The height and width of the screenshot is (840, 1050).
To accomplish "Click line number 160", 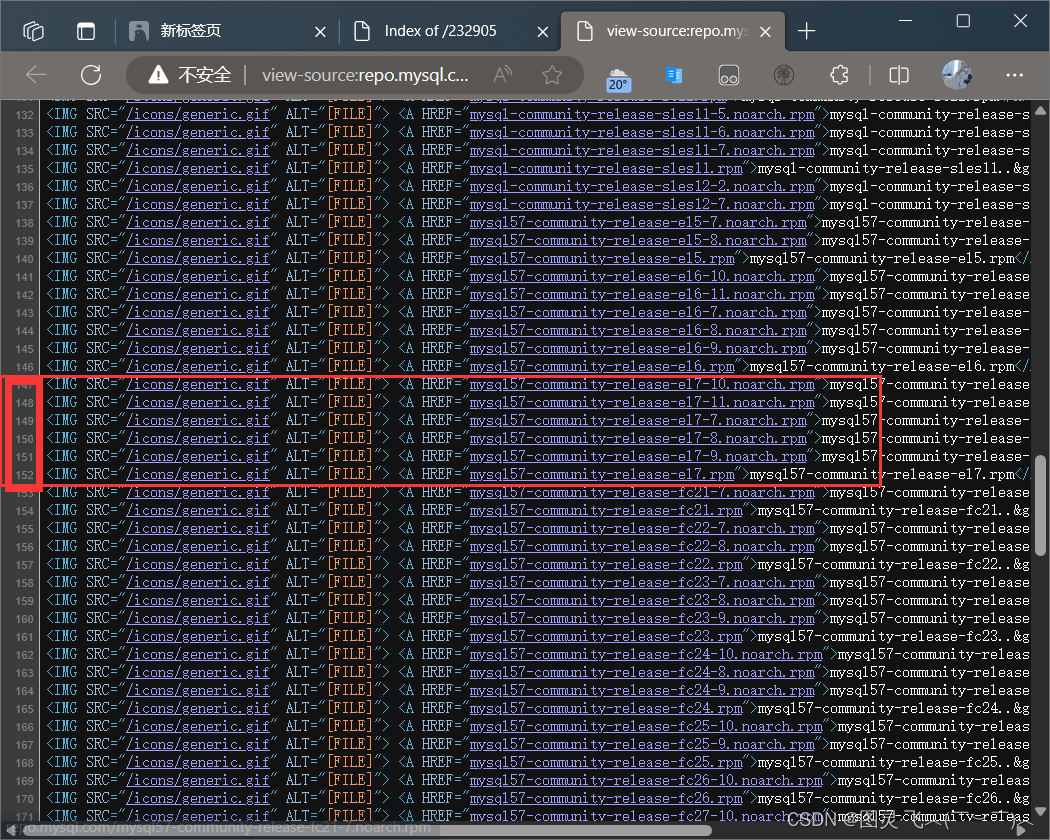I will tap(25, 619).
